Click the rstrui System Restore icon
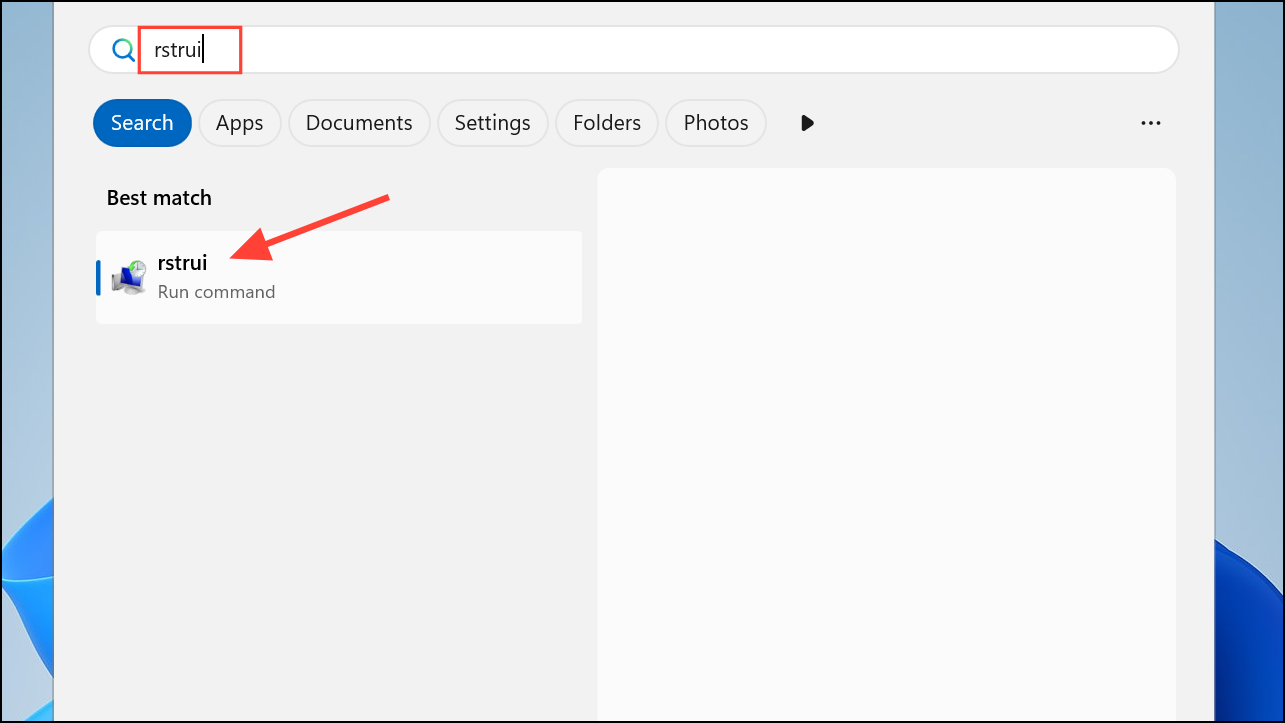The width and height of the screenshot is (1285, 723). (x=128, y=278)
